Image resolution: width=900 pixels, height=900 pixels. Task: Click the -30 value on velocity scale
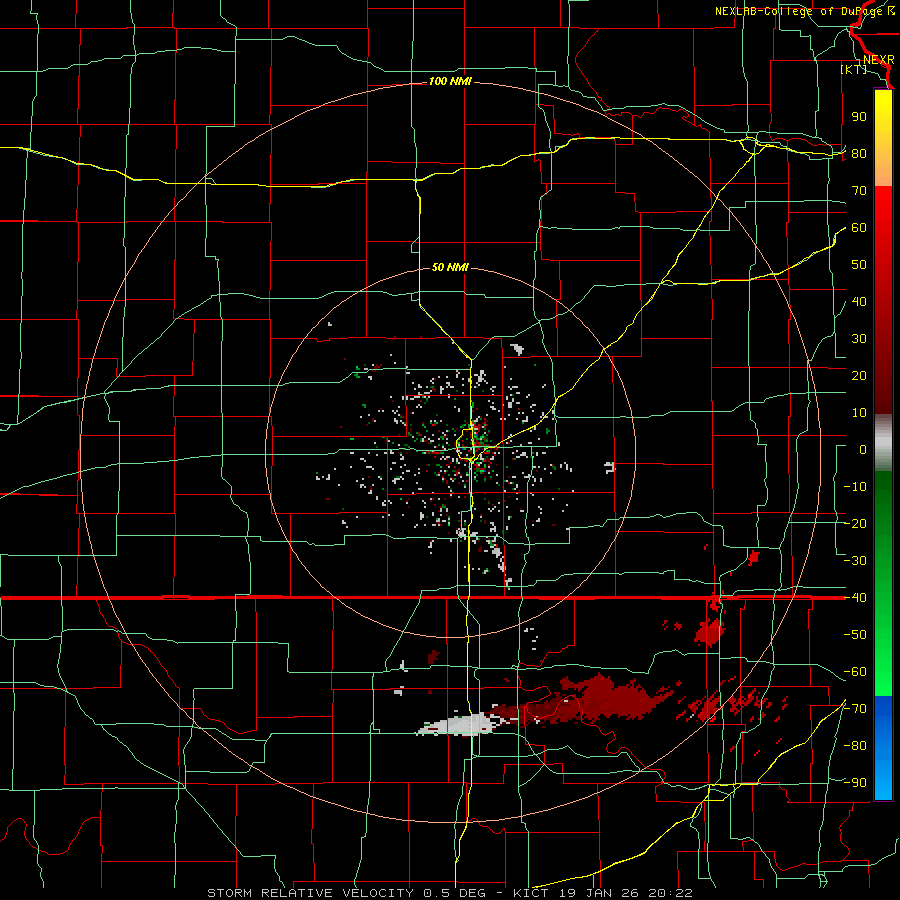click(x=855, y=561)
